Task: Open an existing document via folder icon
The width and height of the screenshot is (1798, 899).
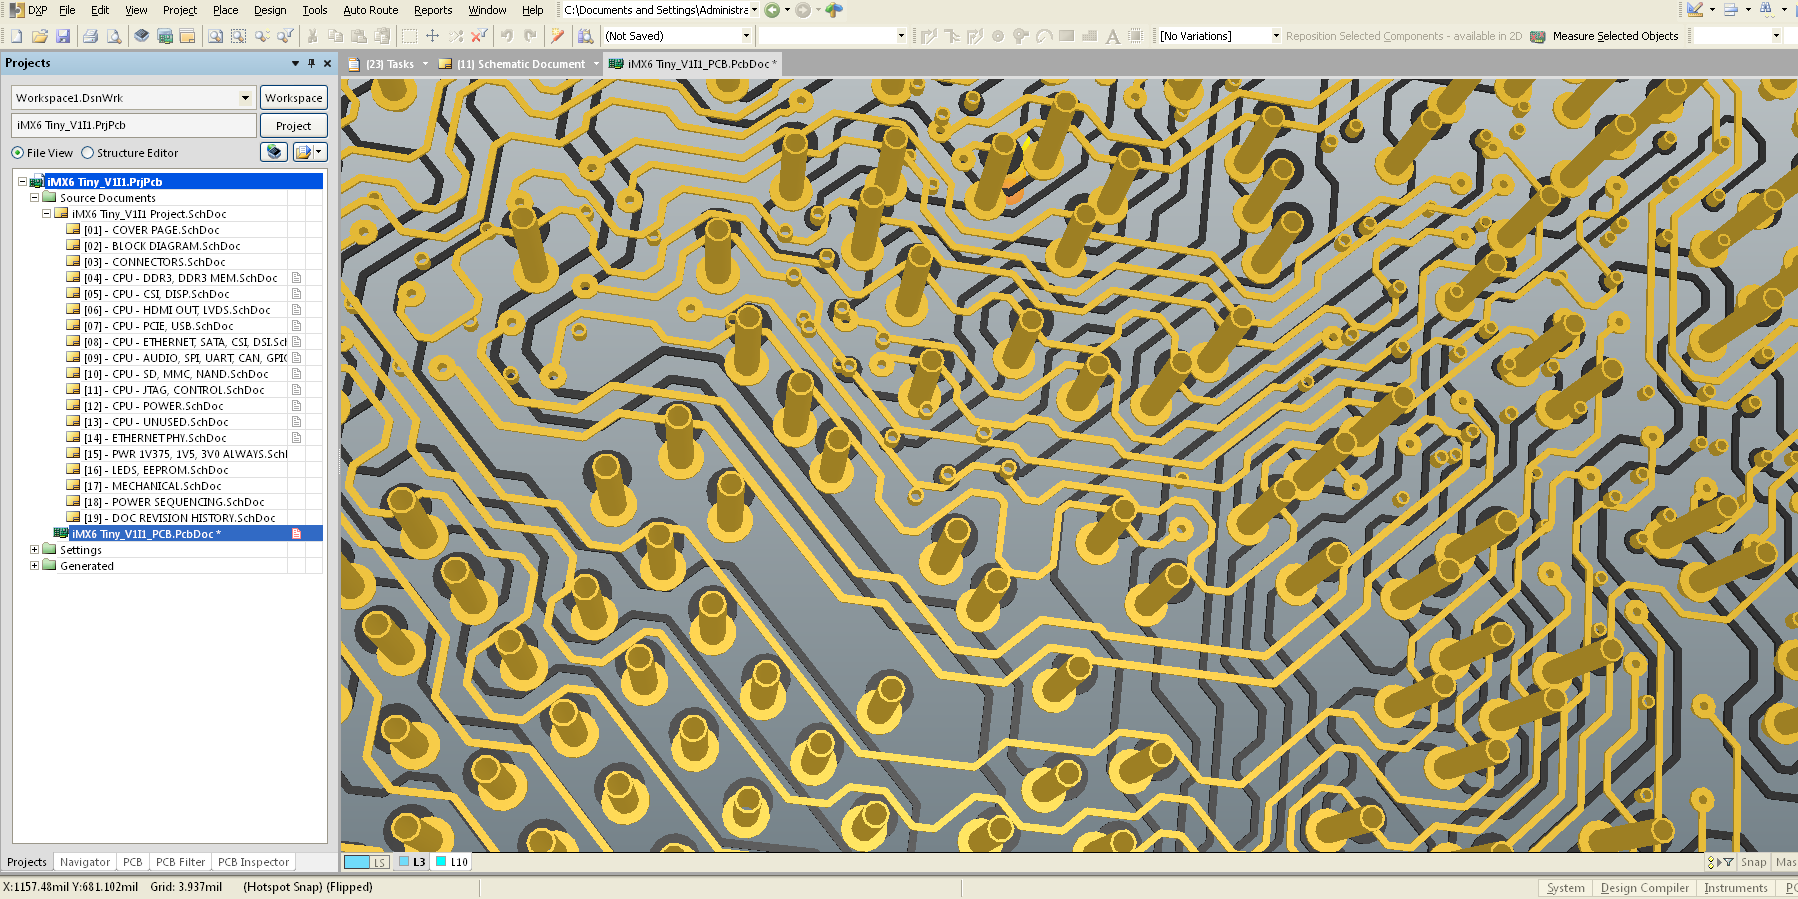Action: [40, 36]
